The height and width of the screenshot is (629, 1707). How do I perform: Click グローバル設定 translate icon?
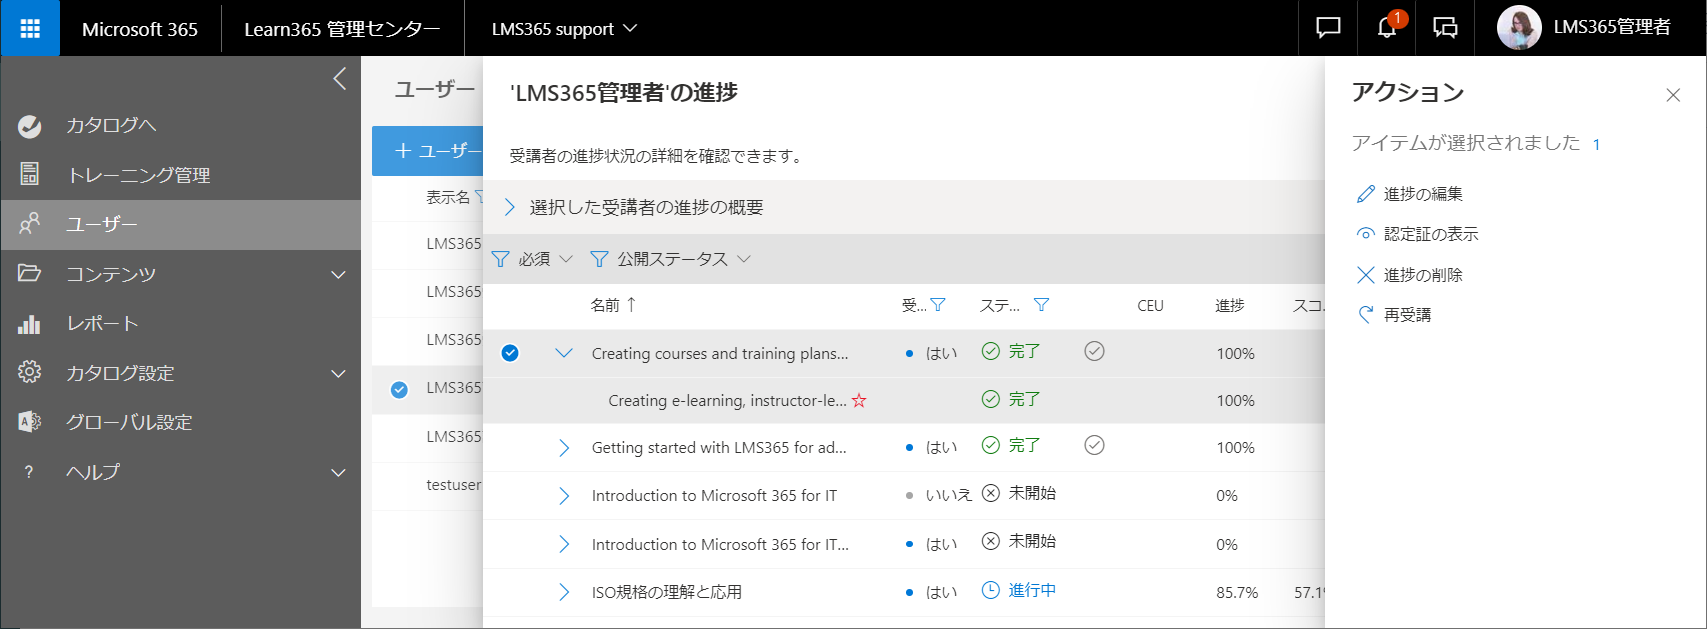point(30,422)
